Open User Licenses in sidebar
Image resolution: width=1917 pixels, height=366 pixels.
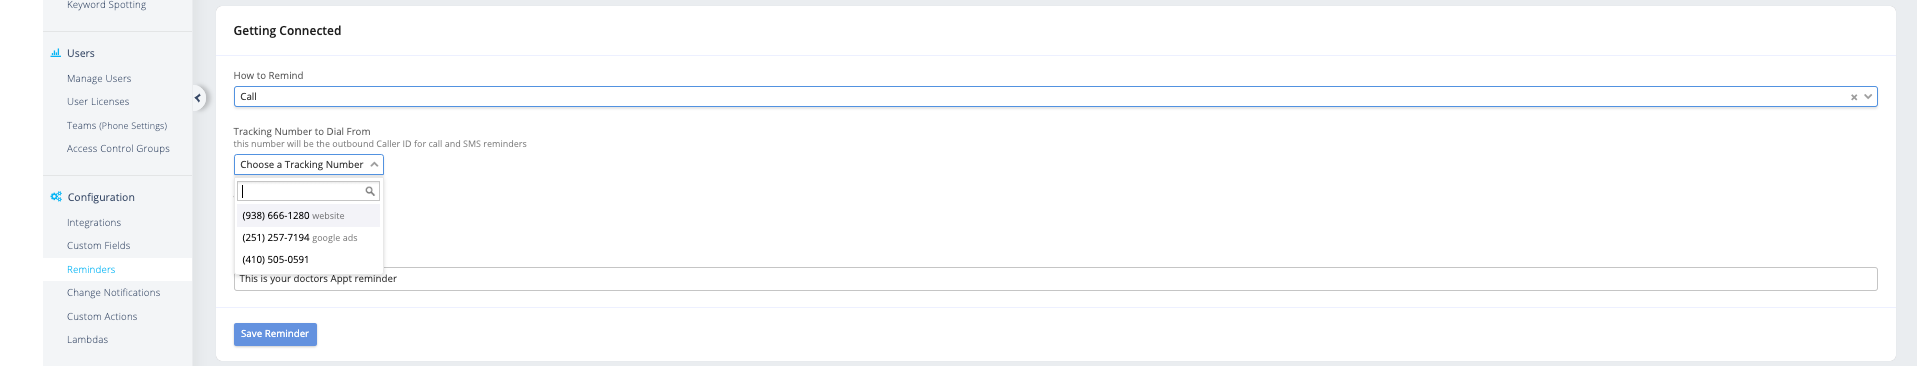point(98,102)
